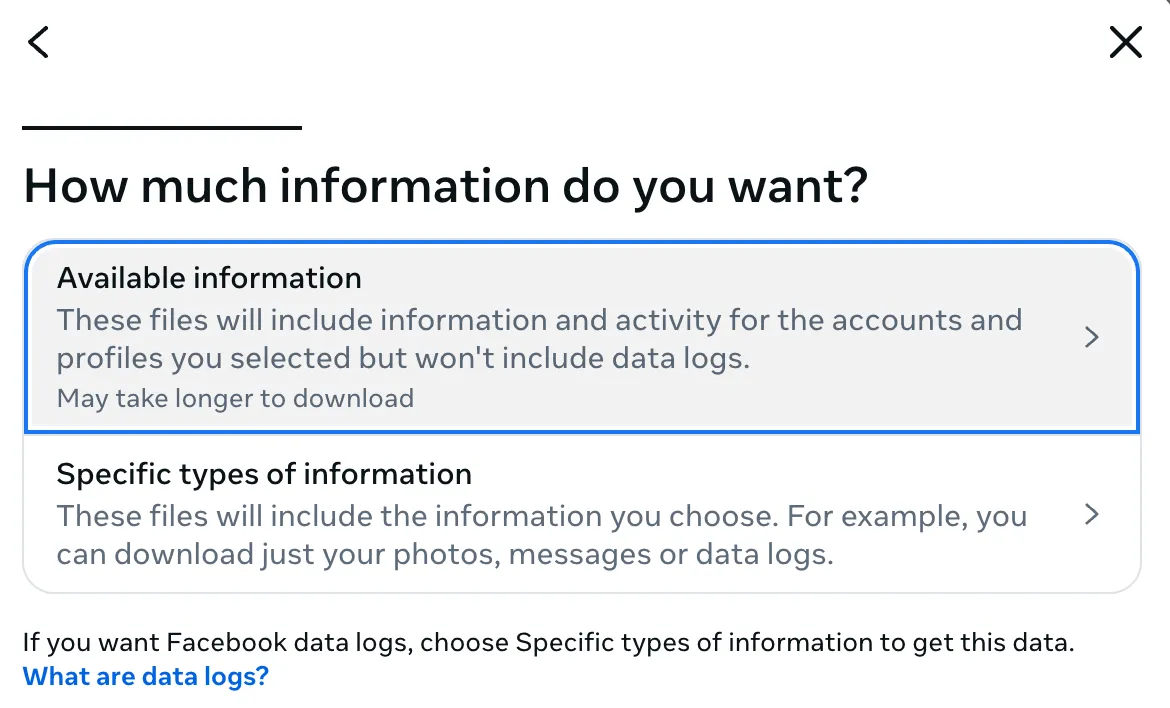
Task: Click the Facebook data logs footer note
Action: point(548,642)
